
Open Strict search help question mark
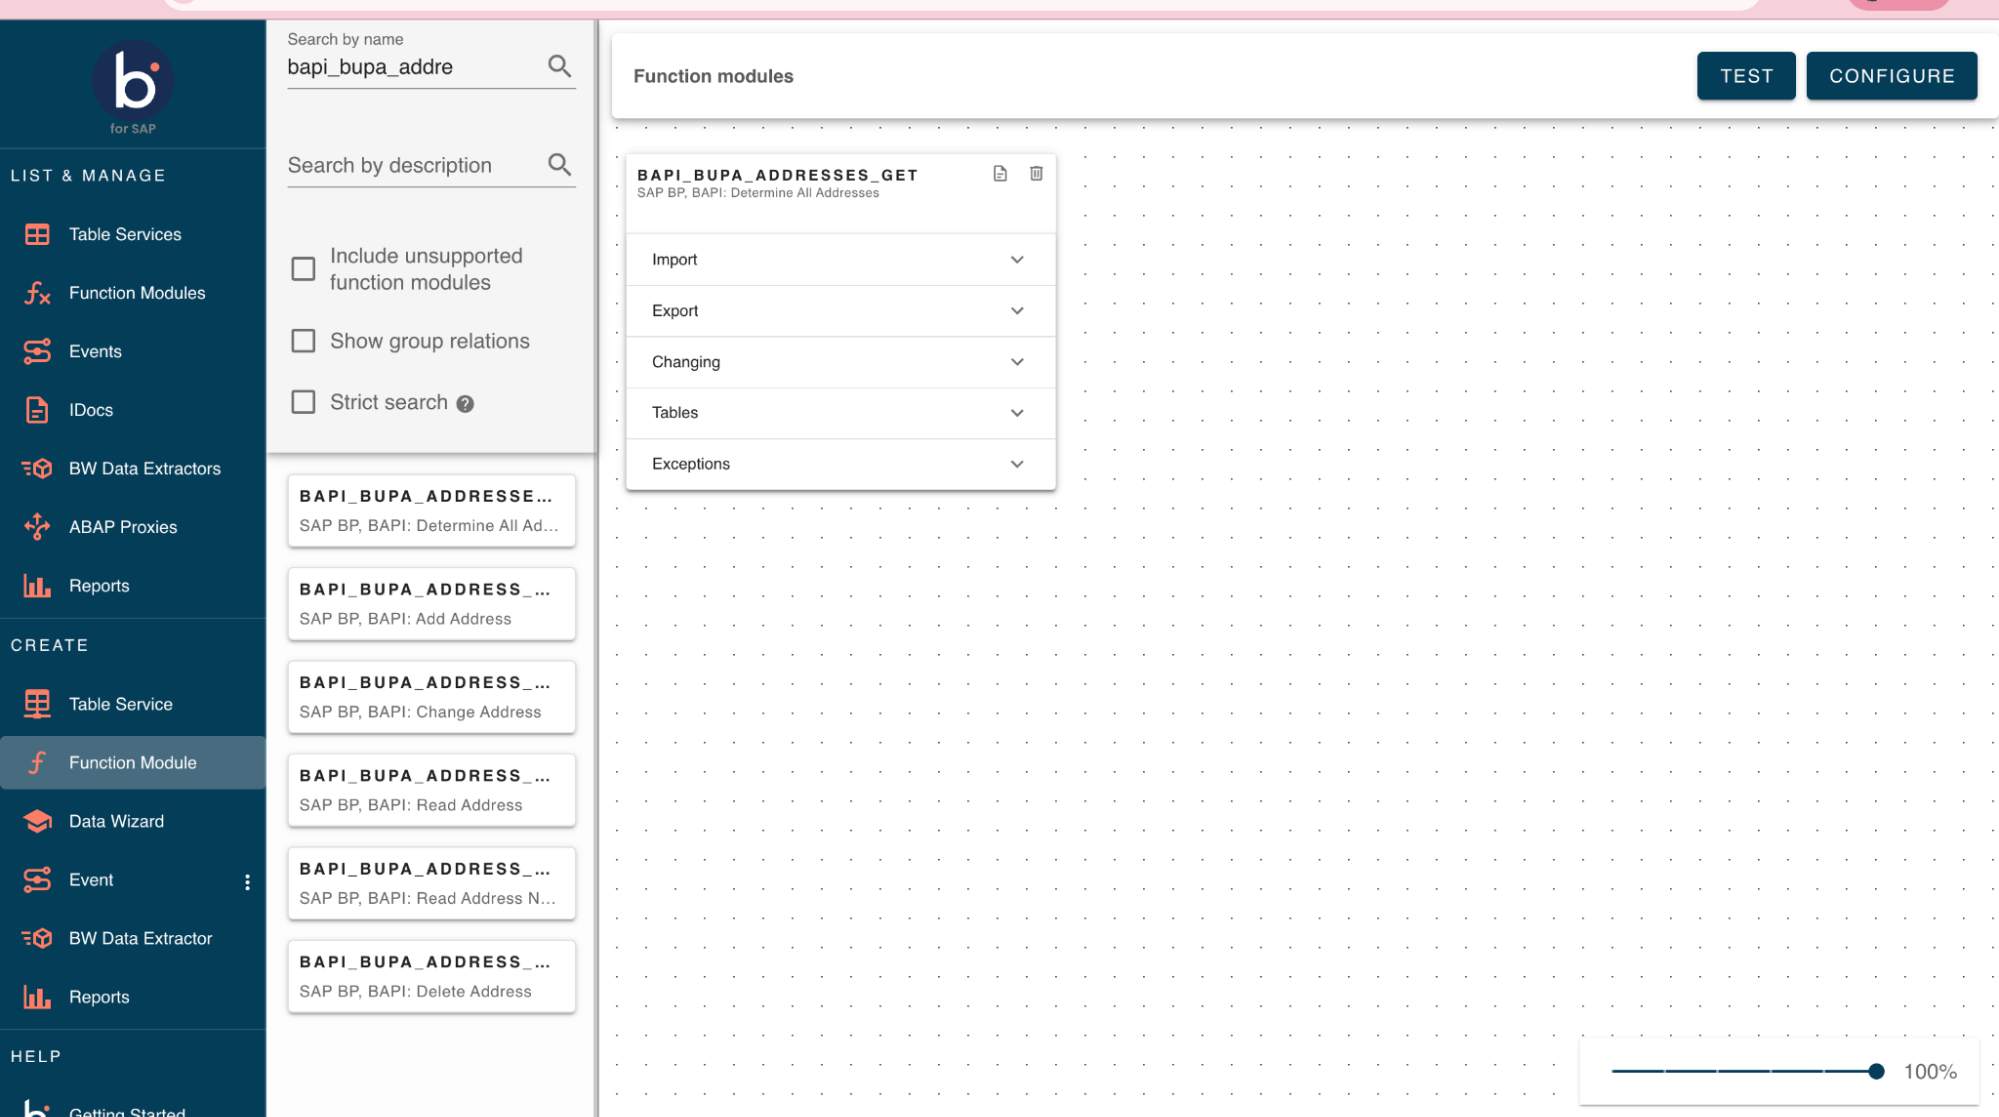pos(465,404)
